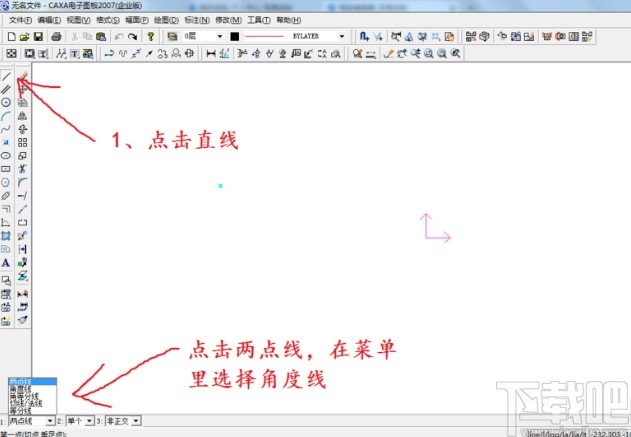This screenshot has height=437, width=631.
Task: Click the Save floppy disk icon
Action: tap(38, 37)
